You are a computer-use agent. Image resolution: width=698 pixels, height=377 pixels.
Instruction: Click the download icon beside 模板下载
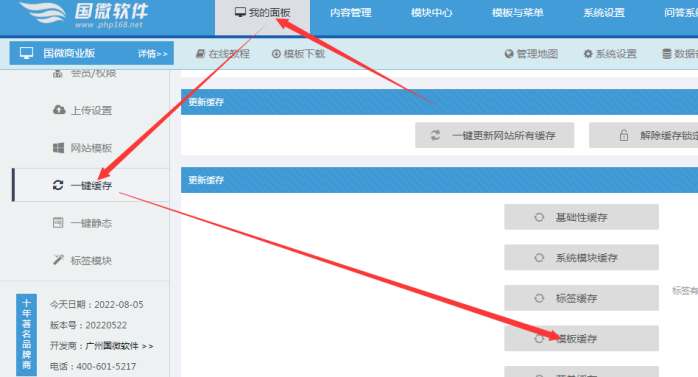[x=276, y=54]
